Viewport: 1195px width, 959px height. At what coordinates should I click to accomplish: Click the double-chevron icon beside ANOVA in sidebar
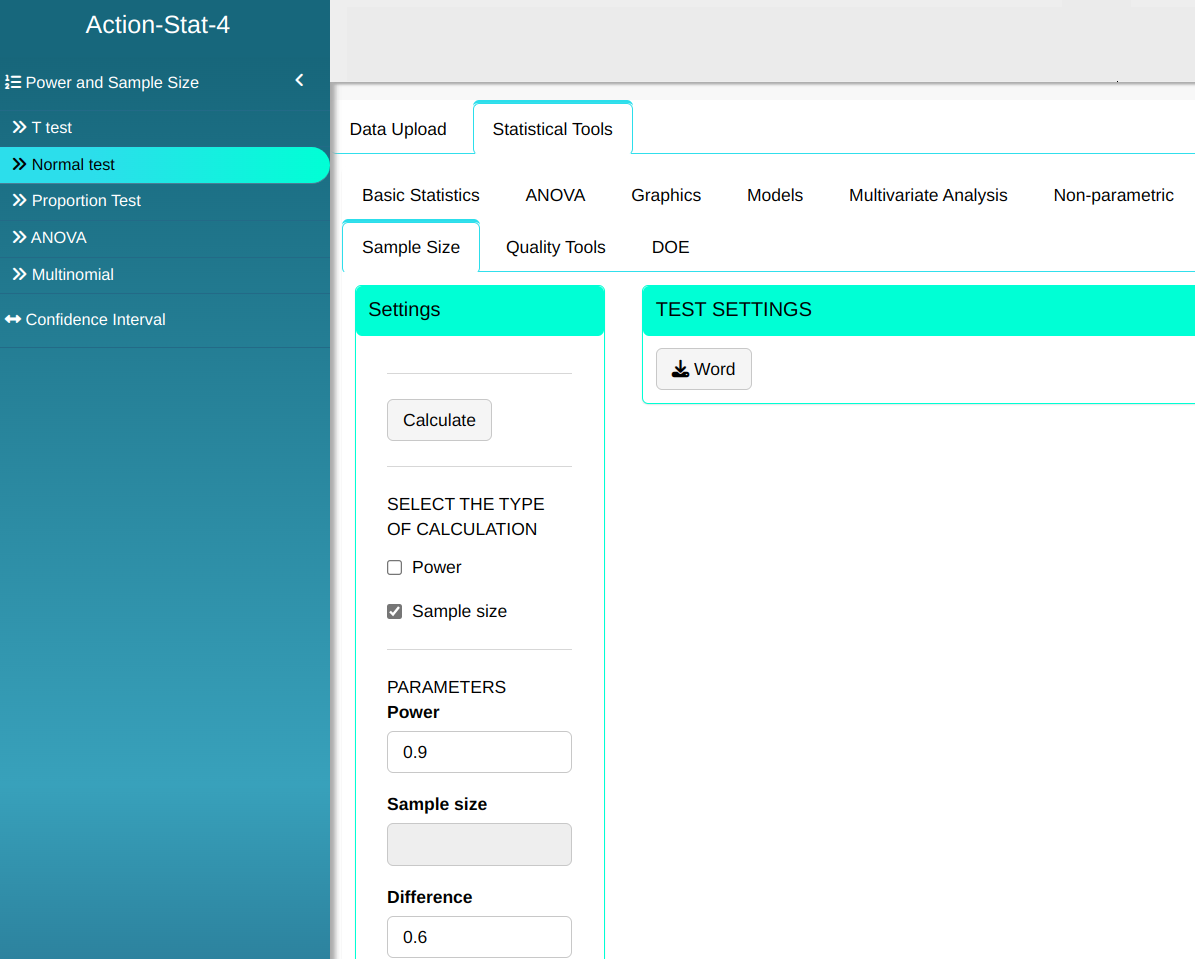[19, 238]
